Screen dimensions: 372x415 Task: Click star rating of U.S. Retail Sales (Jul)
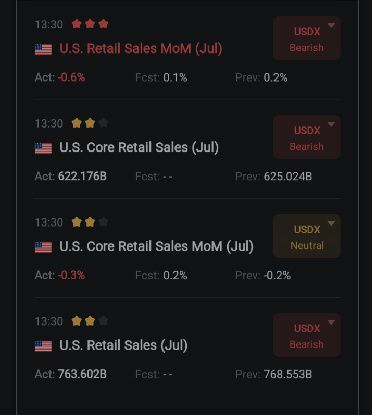(90, 321)
